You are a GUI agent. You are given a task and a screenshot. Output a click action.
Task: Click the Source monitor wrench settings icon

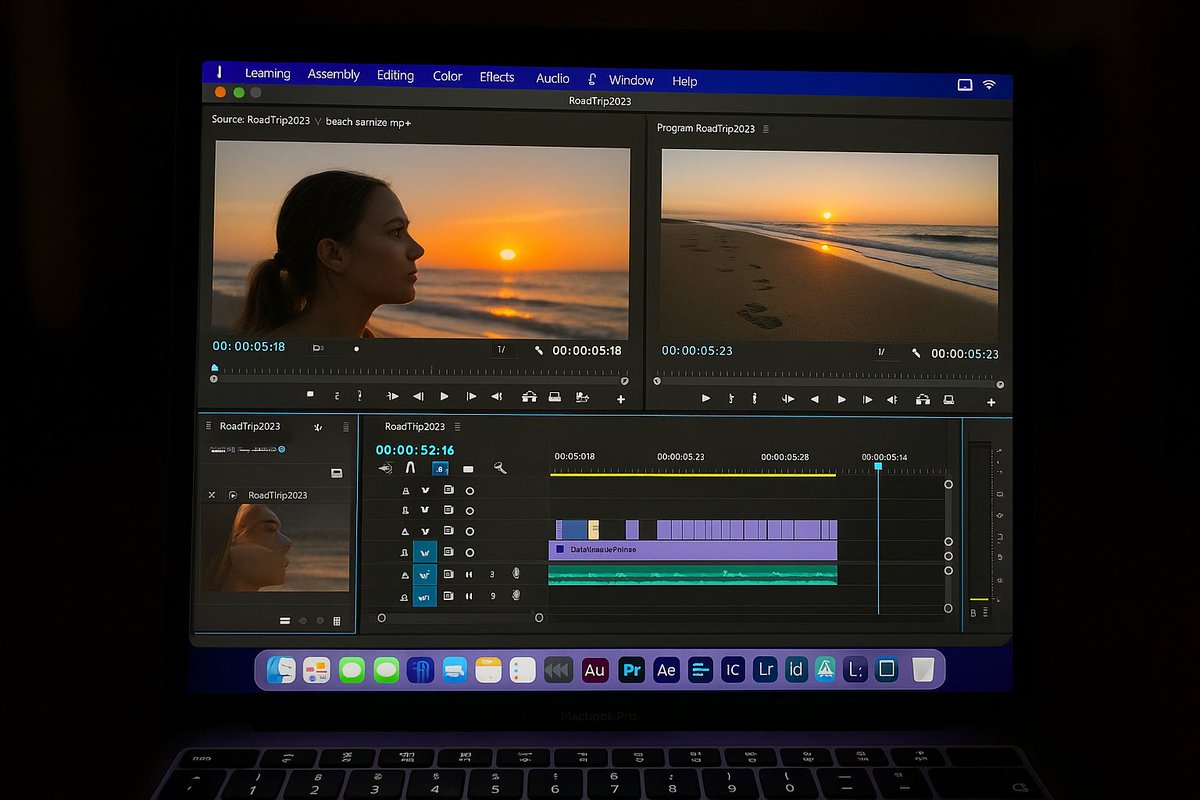tap(539, 351)
